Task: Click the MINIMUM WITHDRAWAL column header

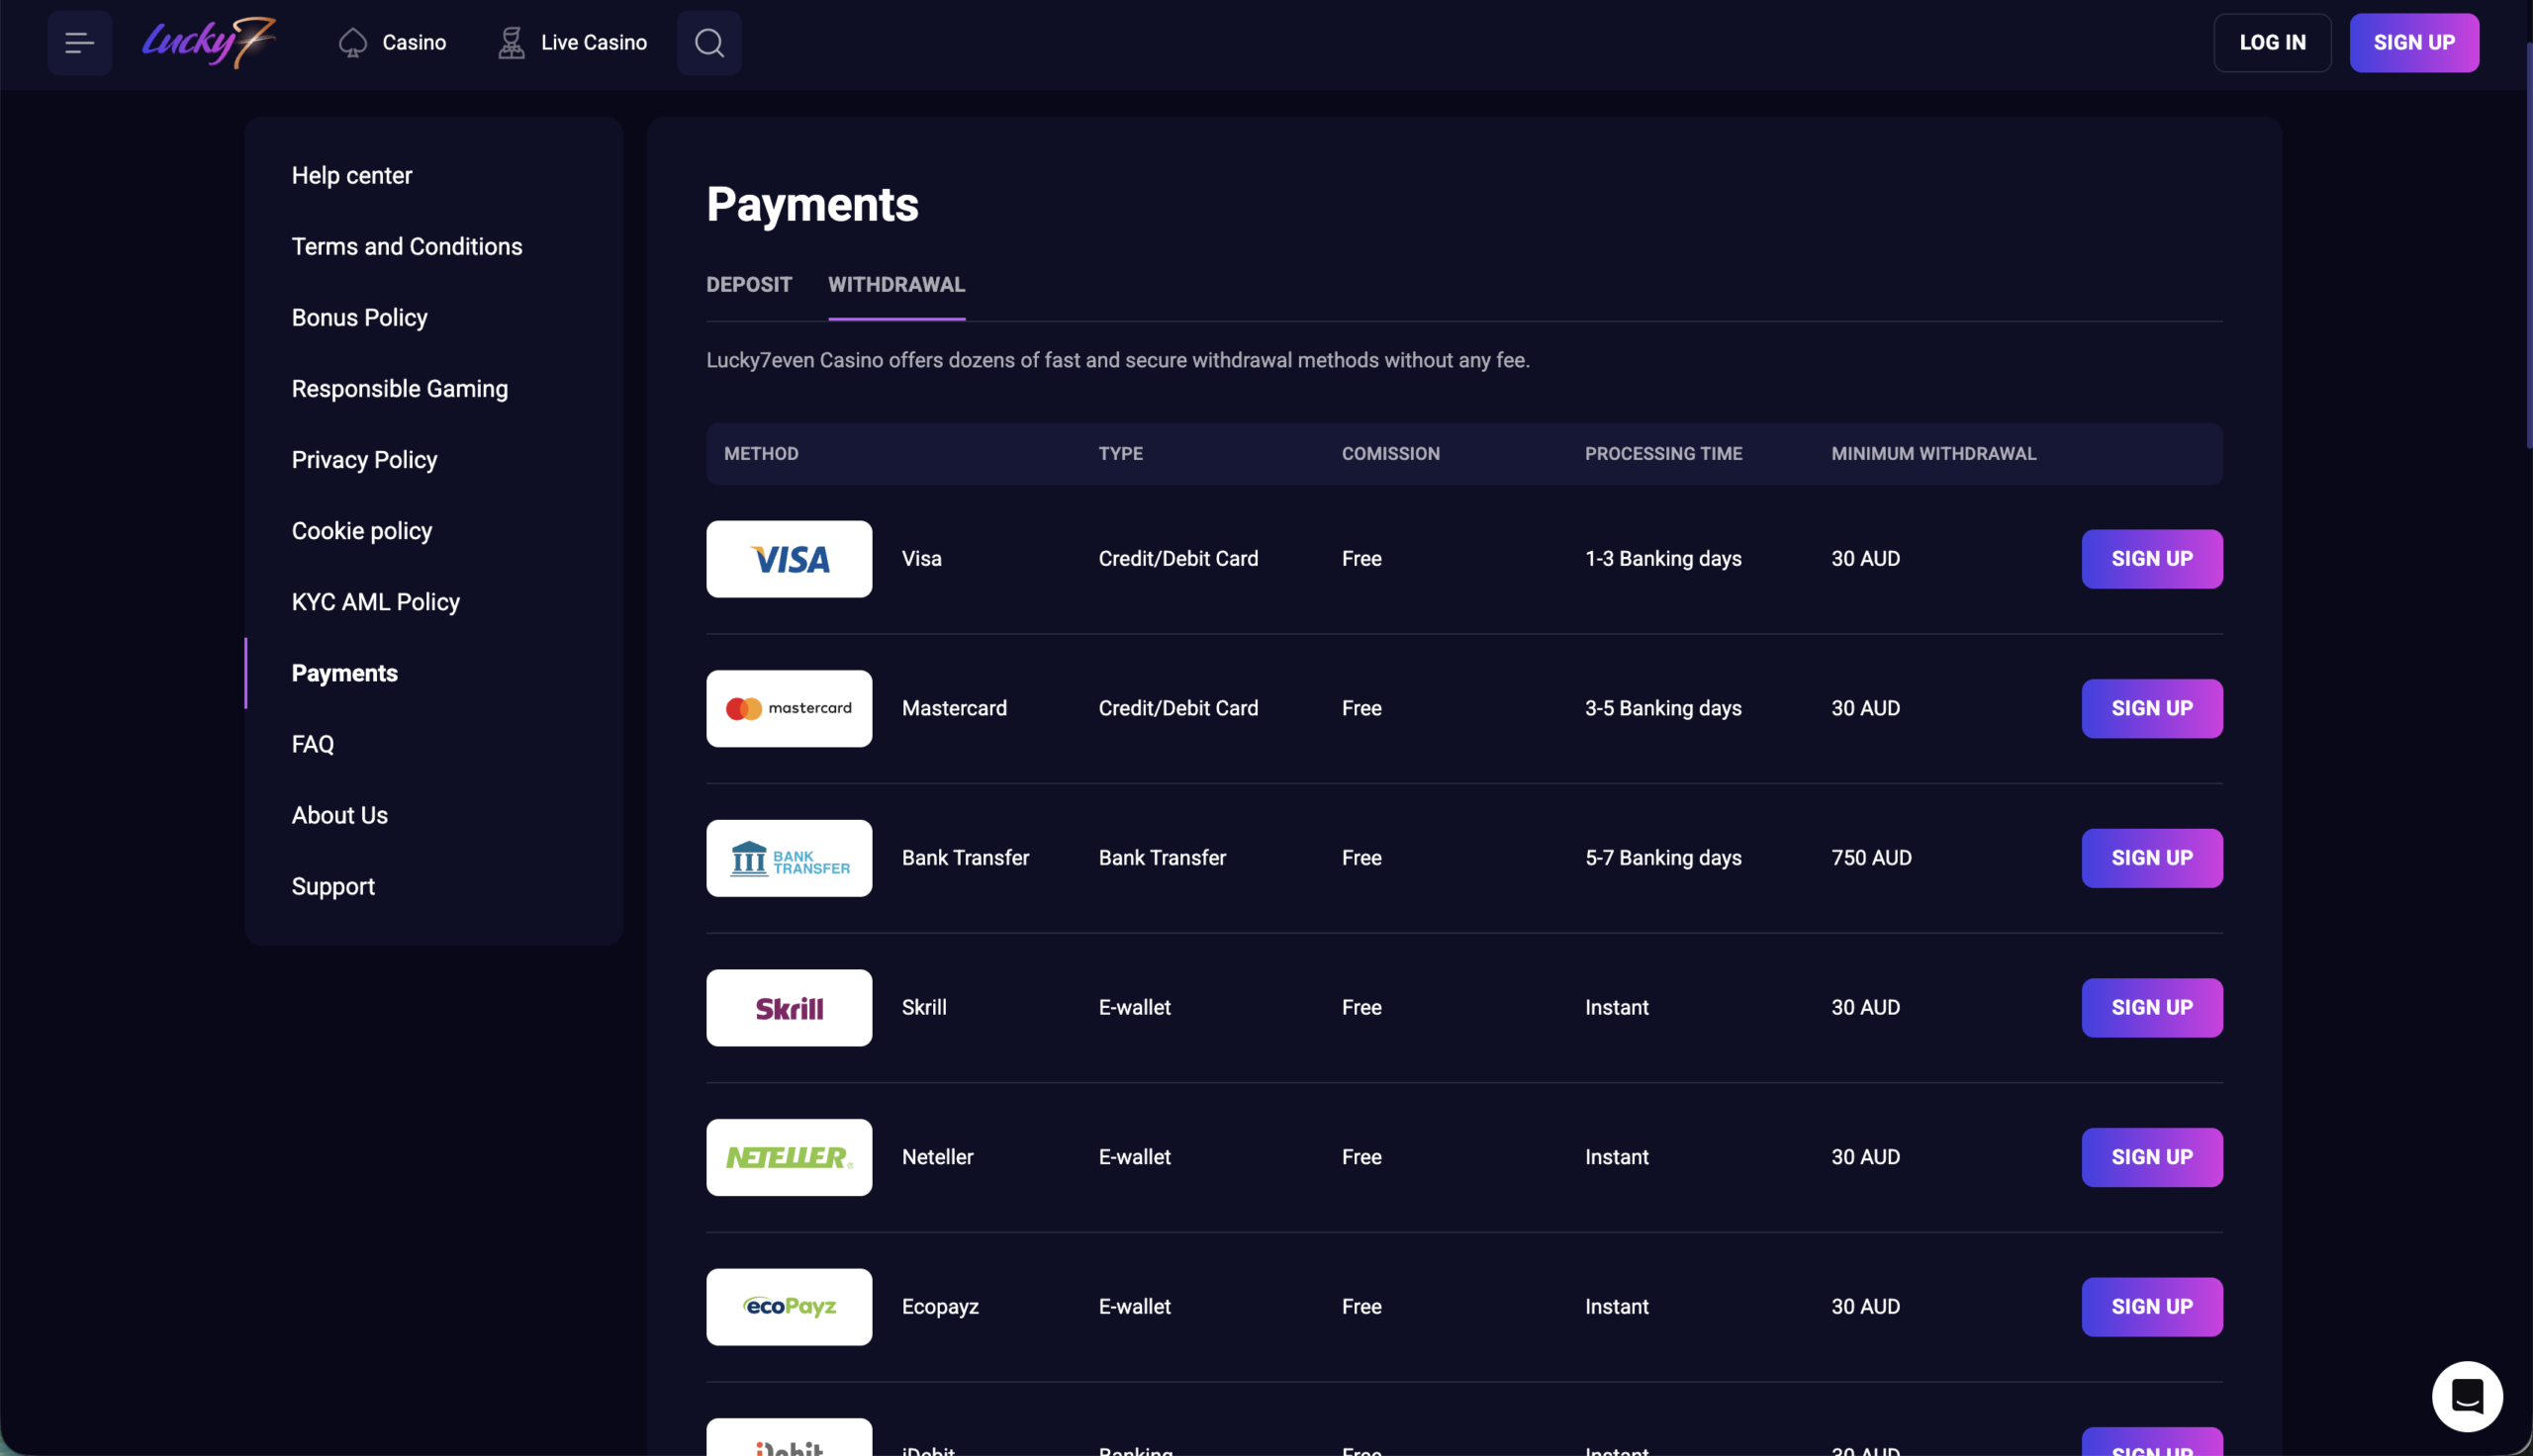Action: pyautogui.click(x=1933, y=454)
